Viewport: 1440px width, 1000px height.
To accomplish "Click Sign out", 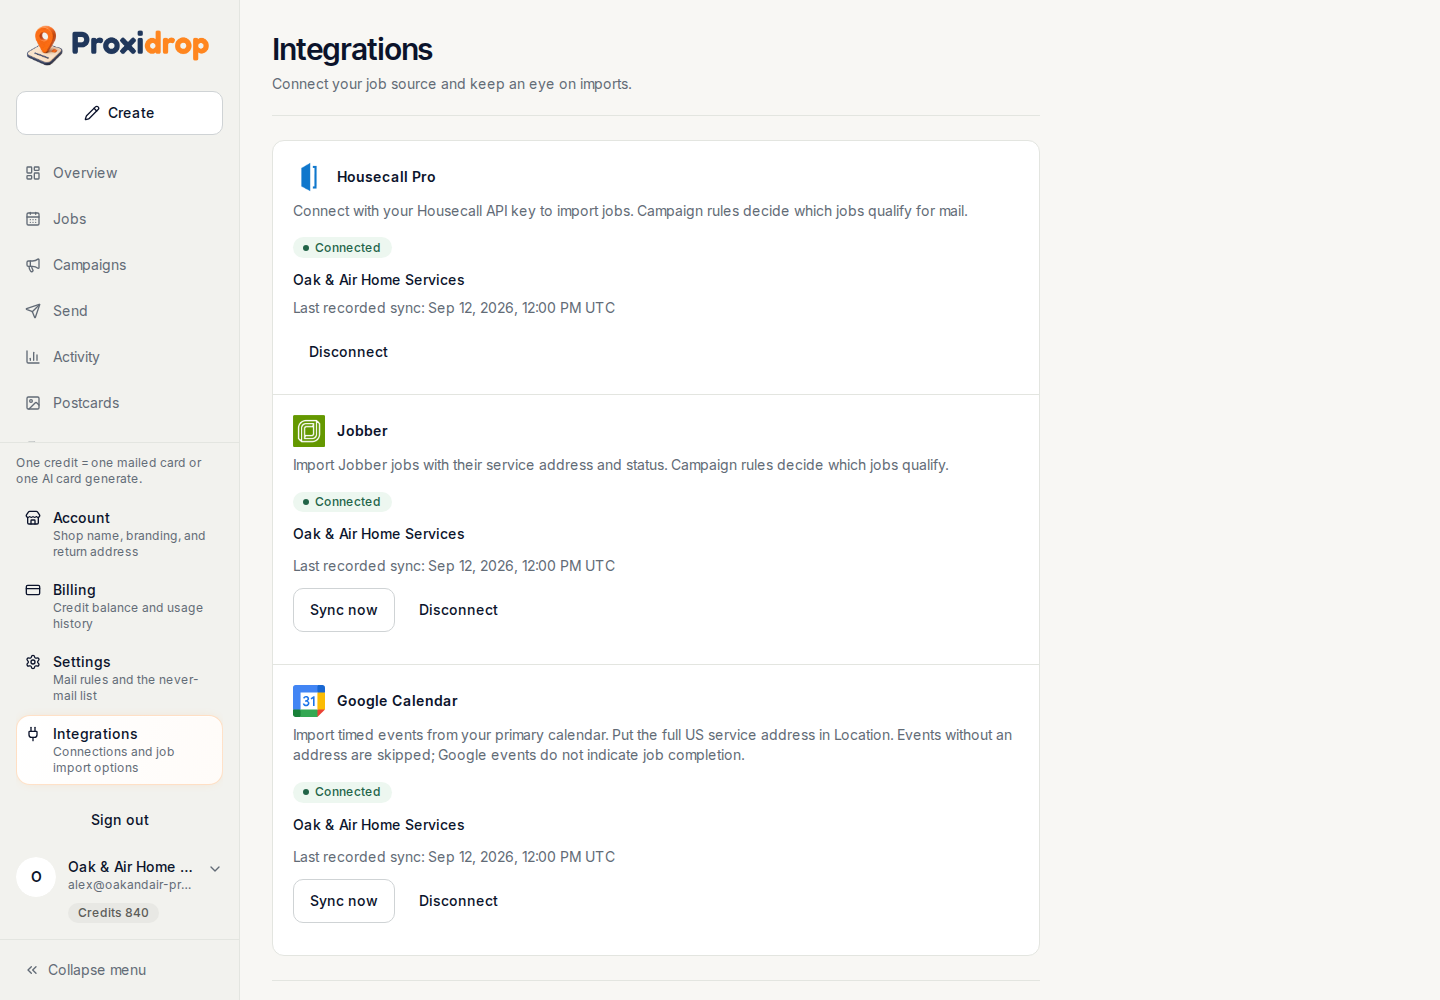I will [120, 820].
